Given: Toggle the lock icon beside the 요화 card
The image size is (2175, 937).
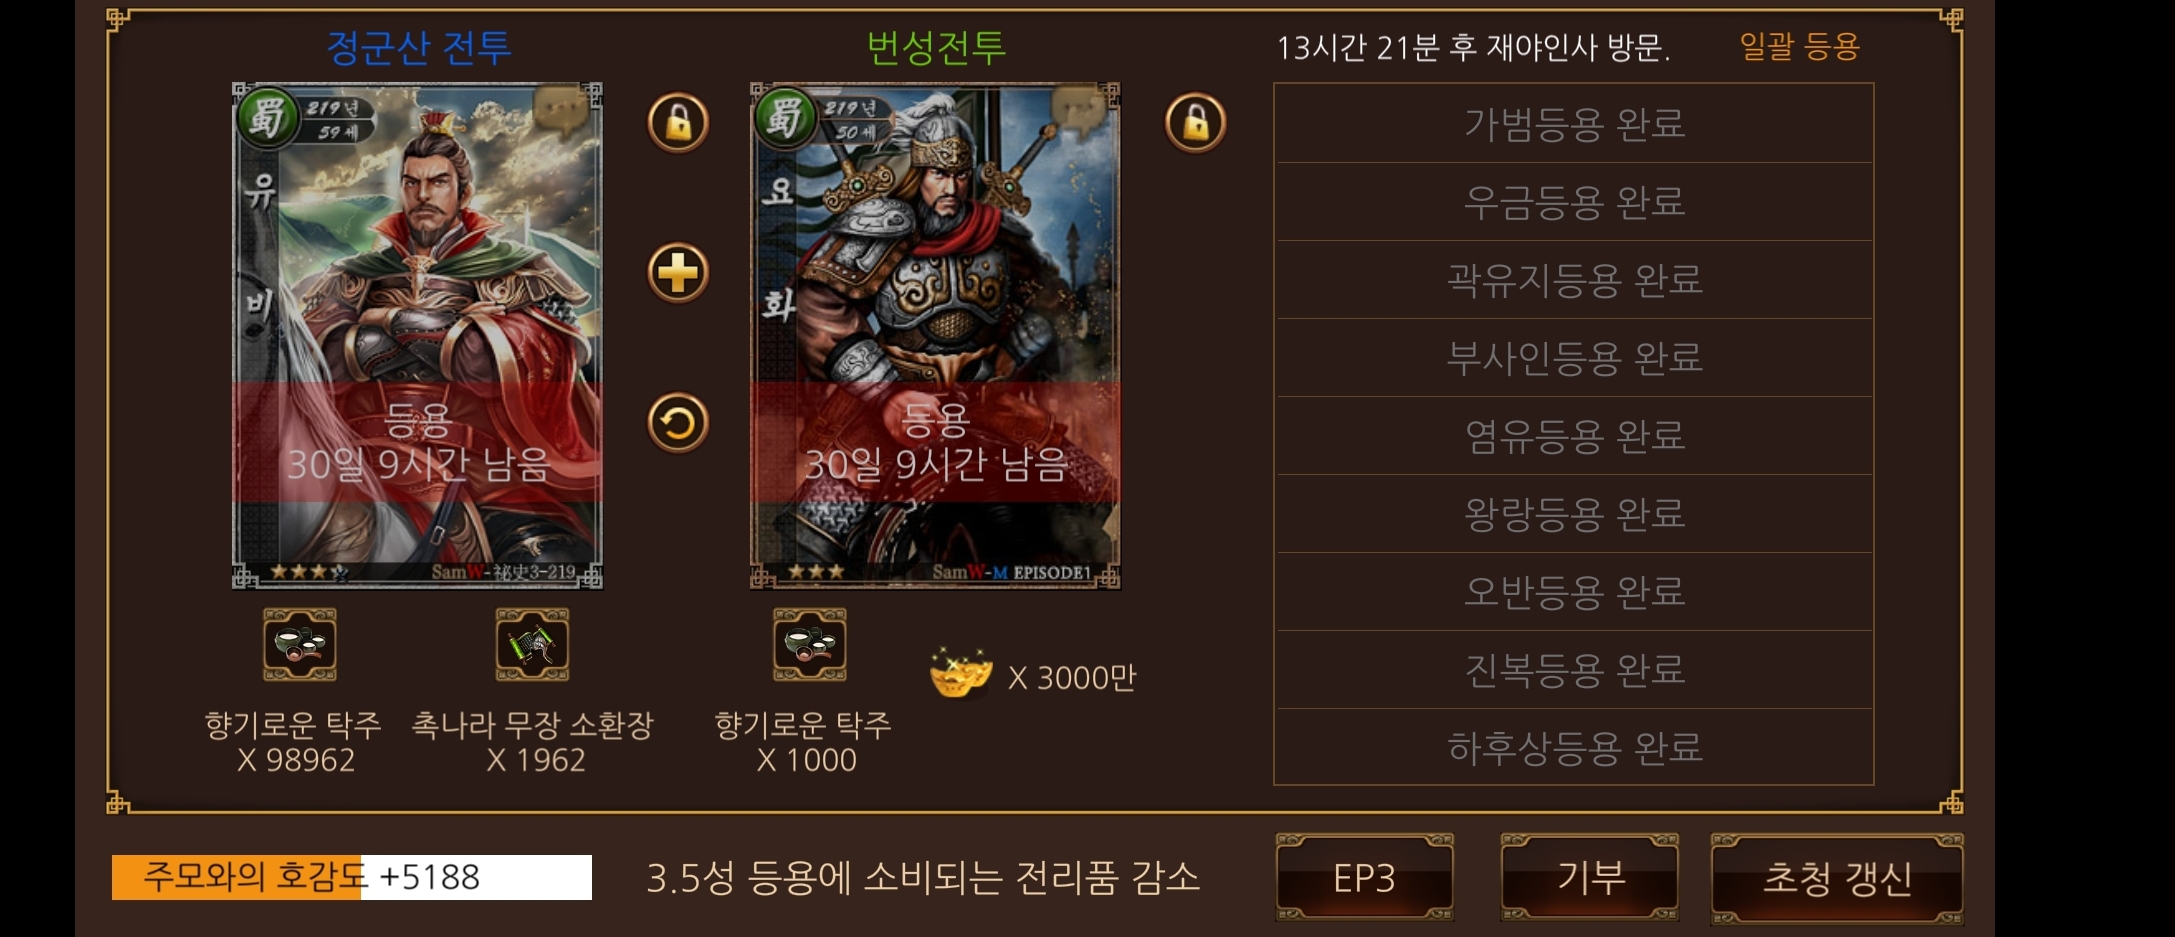Looking at the screenshot, I should [1195, 123].
